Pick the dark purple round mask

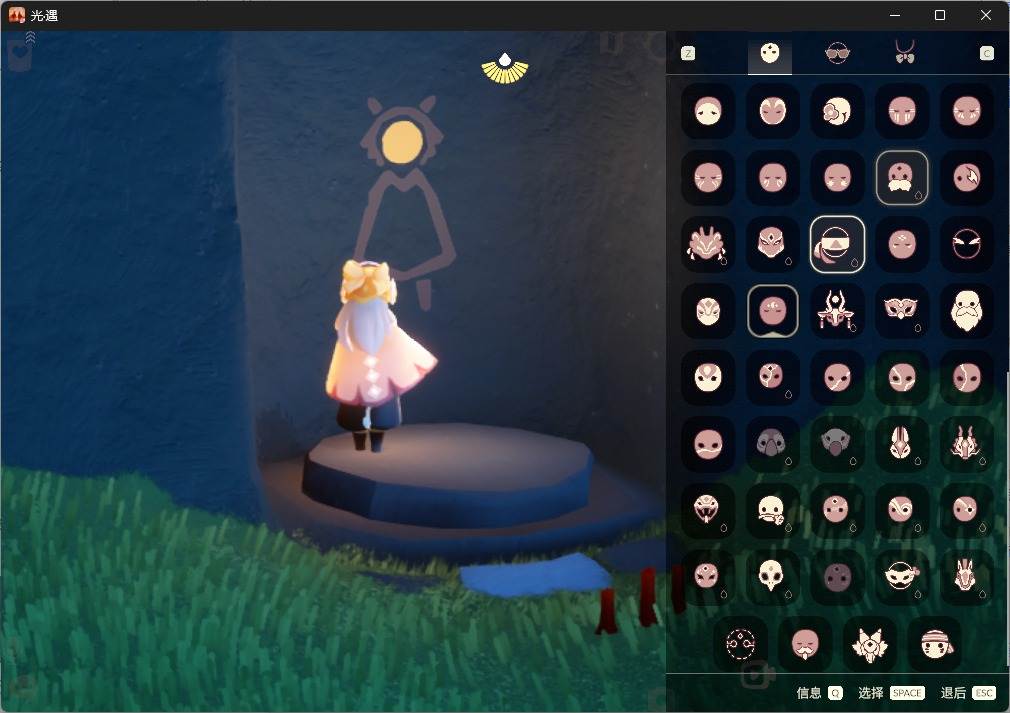coord(837,576)
